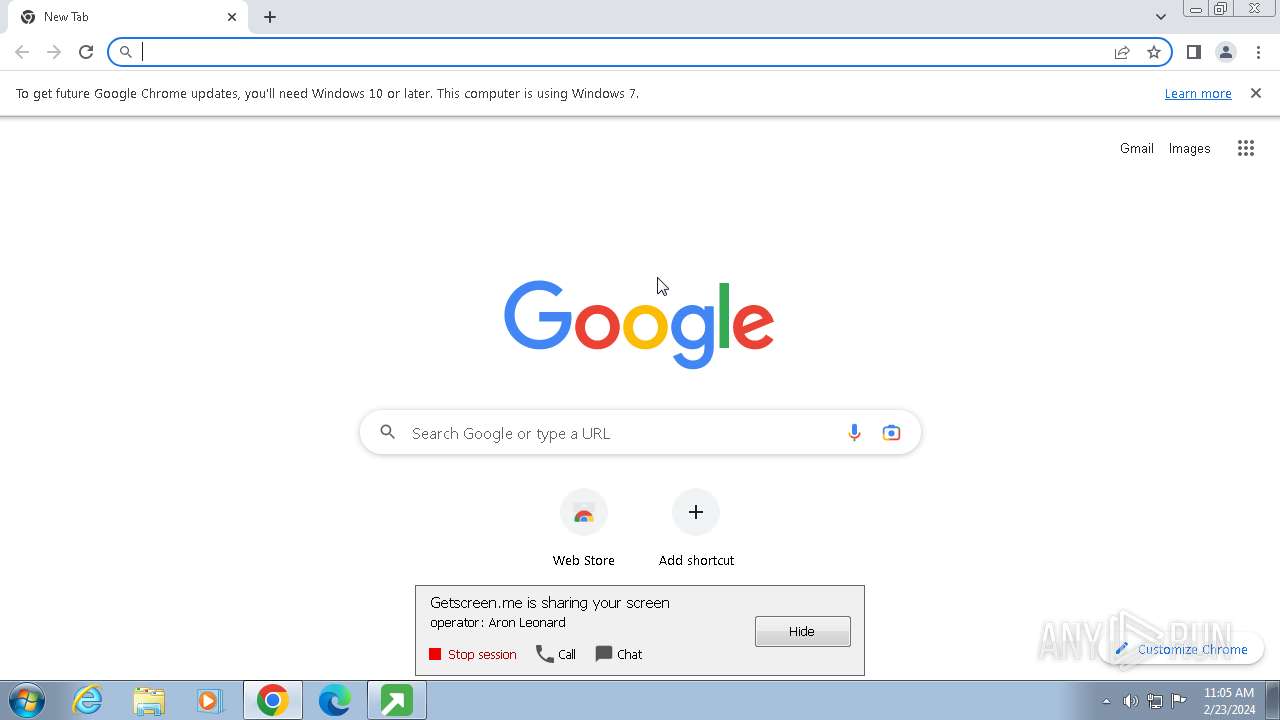Open the volume speaker tray icon
The height and width of the screenshot is (720, 1280).
[1130, 701]
